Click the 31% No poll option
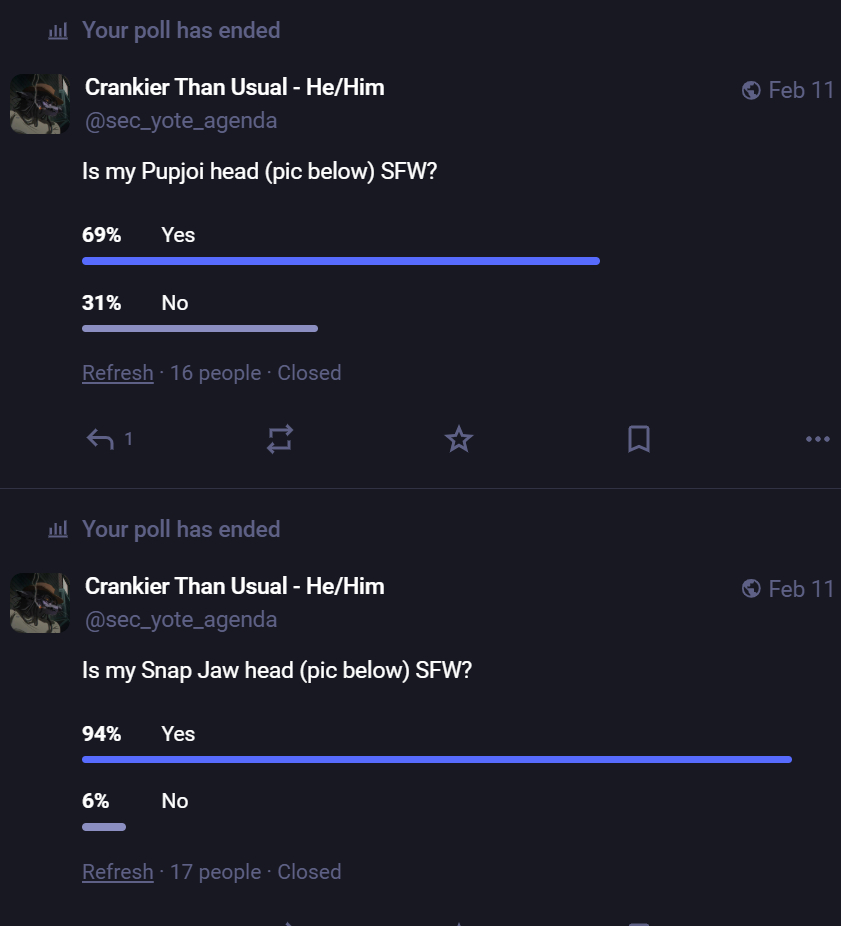The height and width of the screenshot is (926, 841). click(174, 303)
